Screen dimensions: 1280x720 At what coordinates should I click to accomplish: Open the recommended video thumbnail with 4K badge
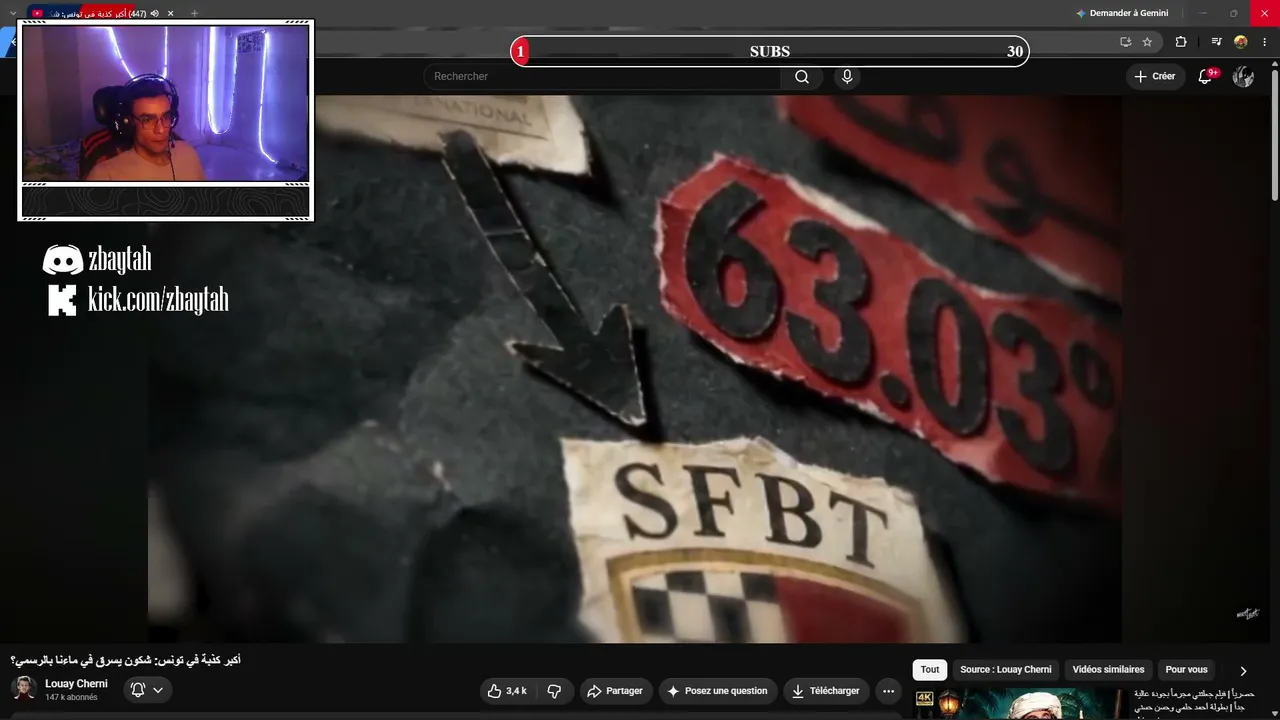click(x=1019, y=704)
